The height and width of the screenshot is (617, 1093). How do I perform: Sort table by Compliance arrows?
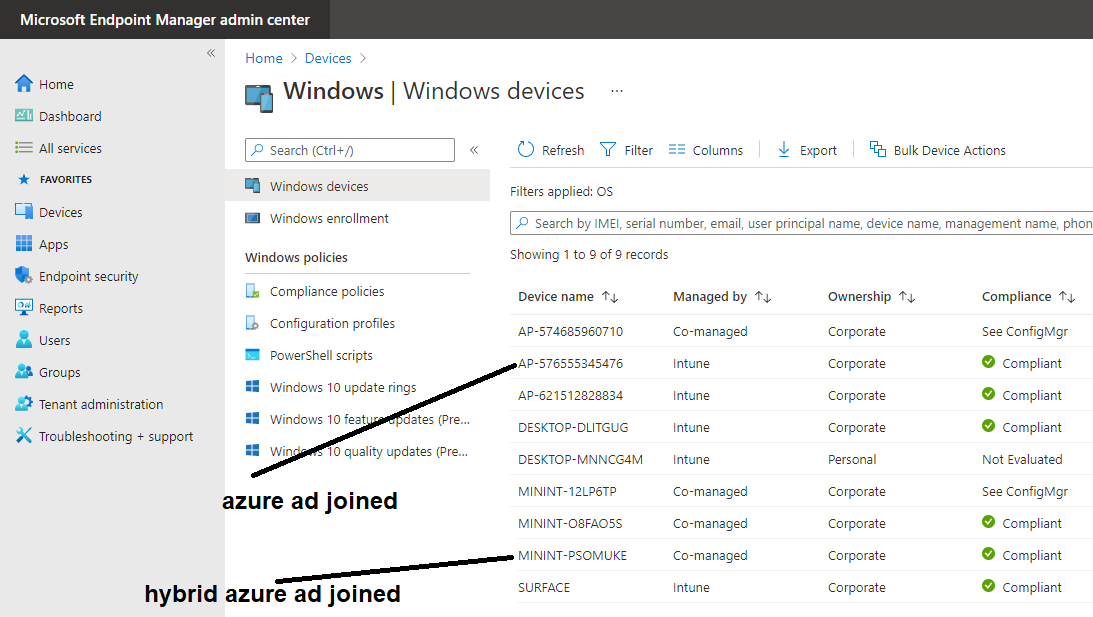click(1067, 297)
